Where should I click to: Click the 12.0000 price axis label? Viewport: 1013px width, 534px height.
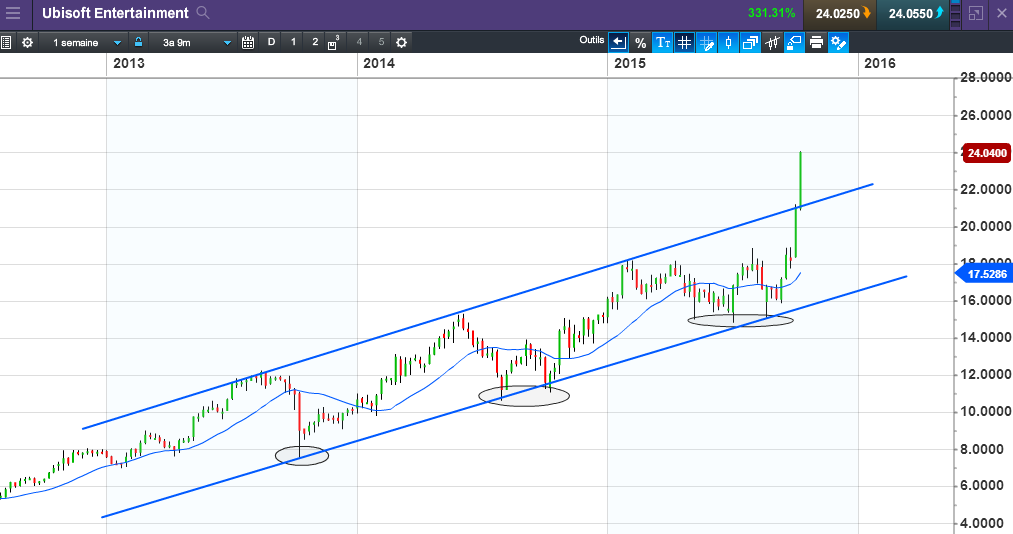(x=985, y=375)
